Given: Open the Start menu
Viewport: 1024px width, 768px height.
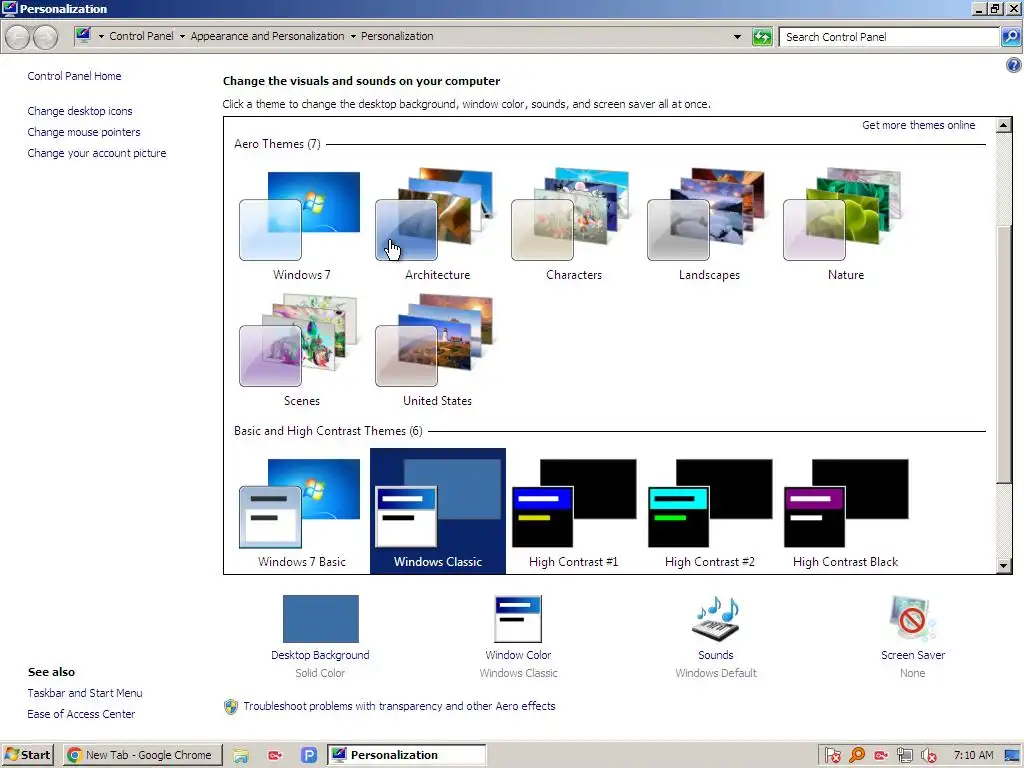Looking at the screenshot, I should (x=27, y=755).
